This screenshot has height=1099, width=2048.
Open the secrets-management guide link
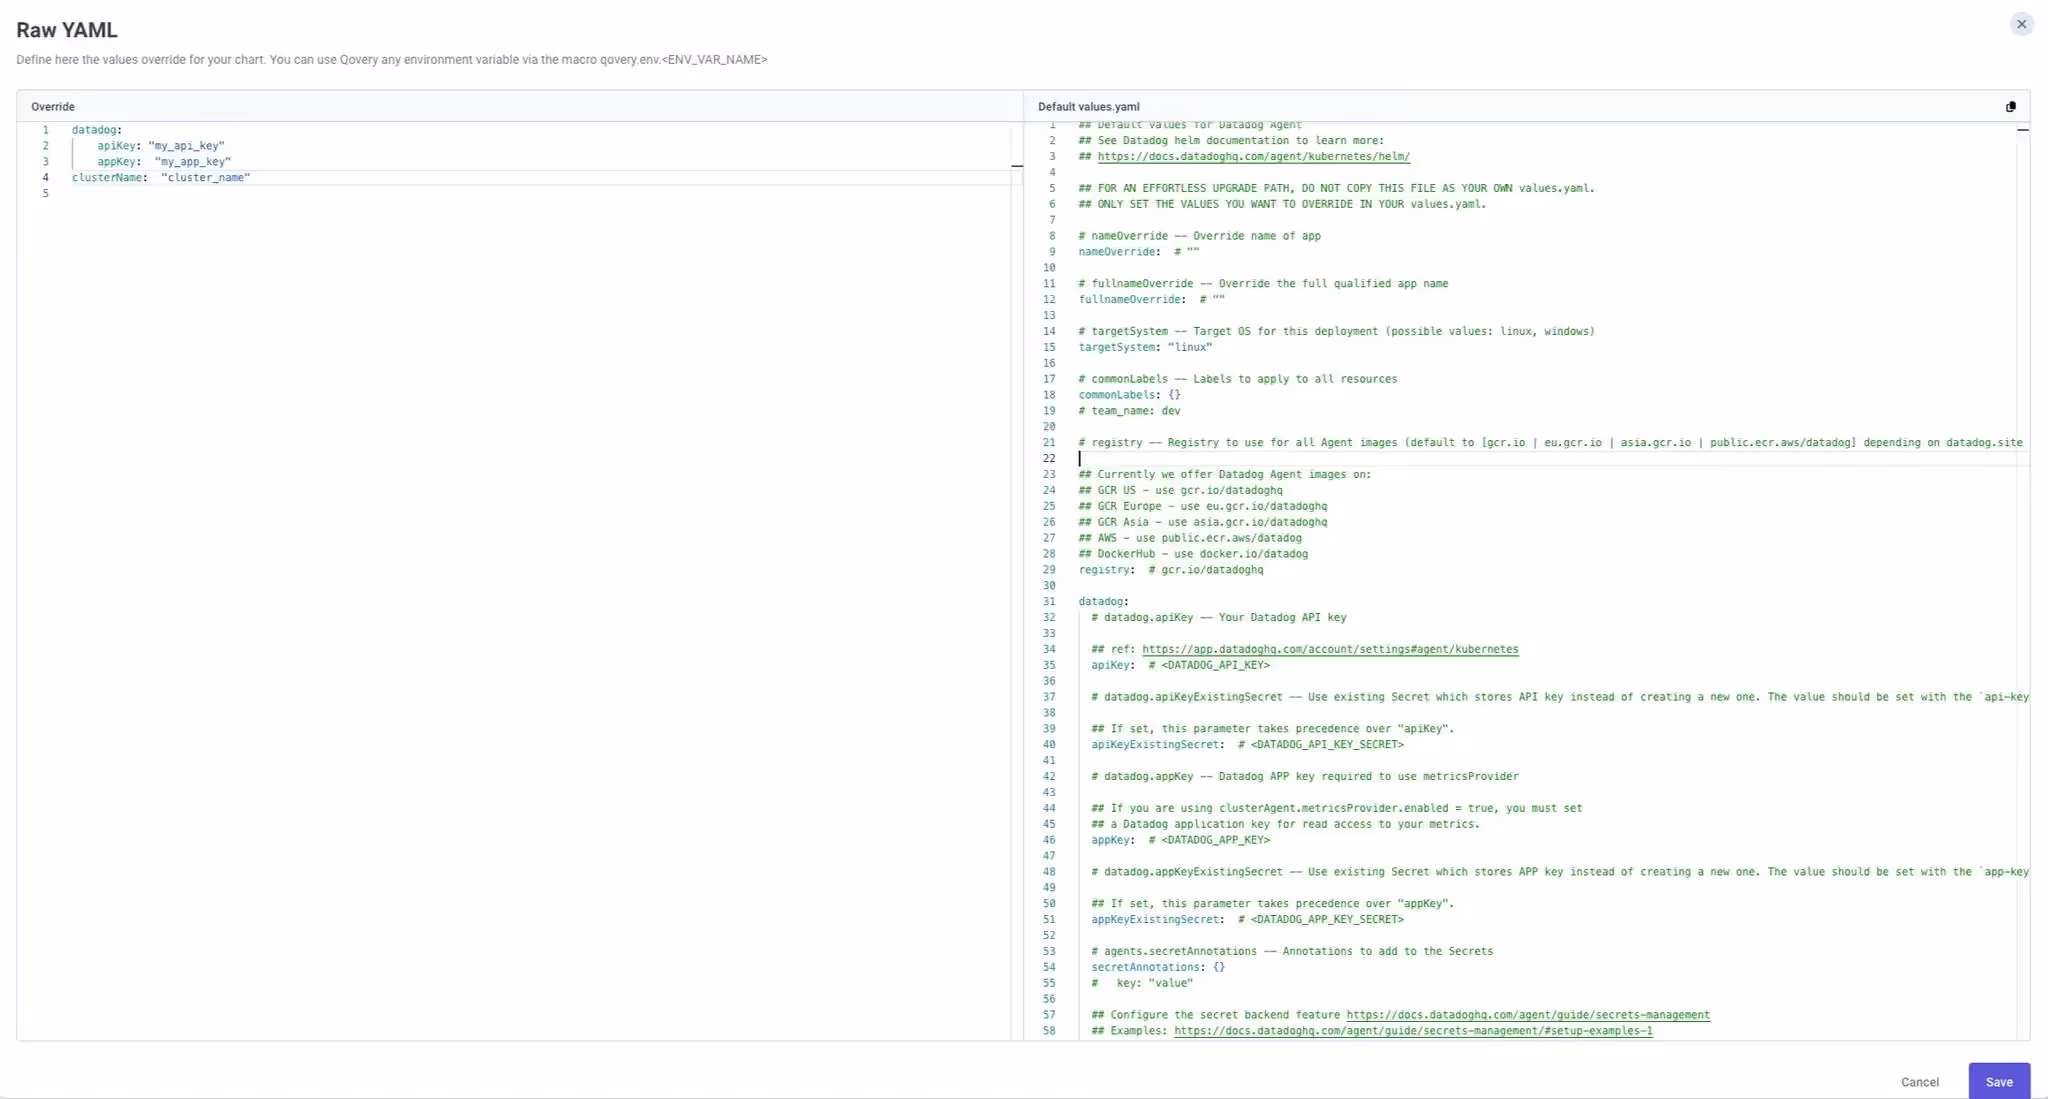[1527, 1015]
